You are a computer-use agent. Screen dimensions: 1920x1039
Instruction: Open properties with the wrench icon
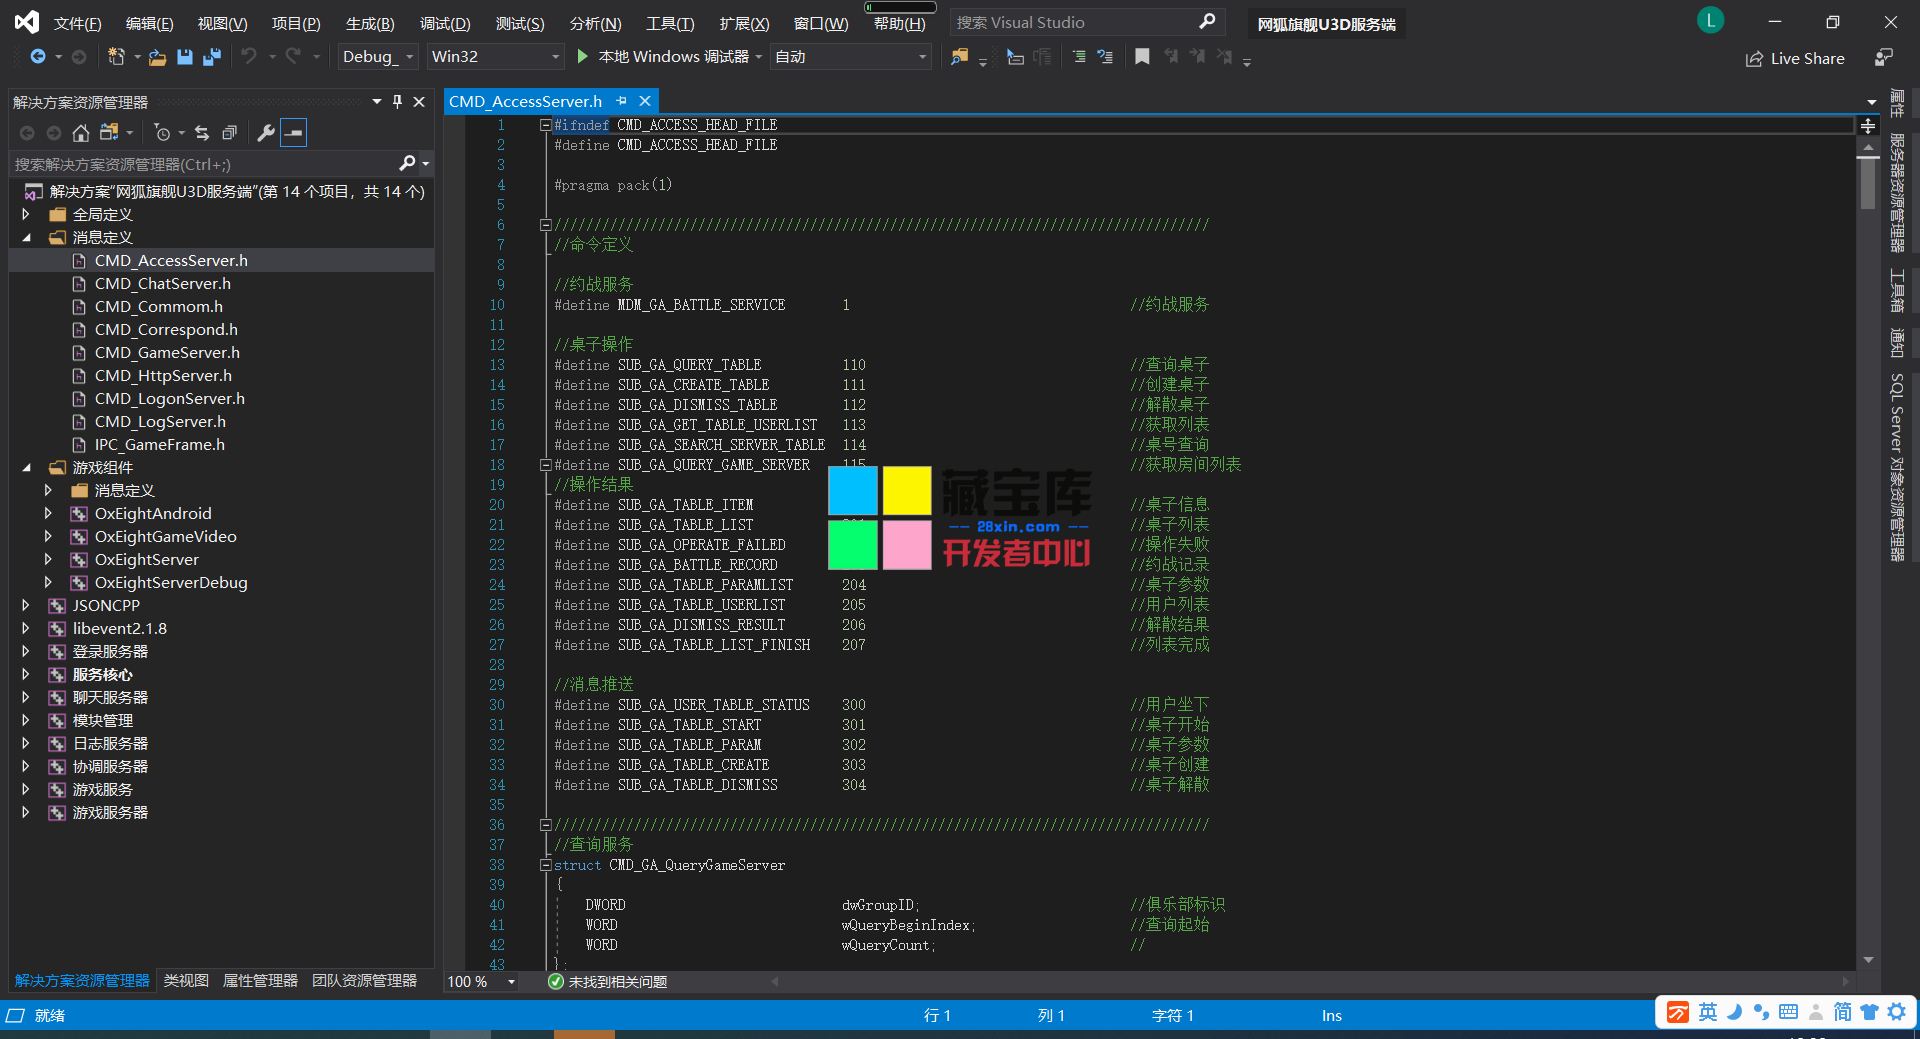click(x=266, y=132)
